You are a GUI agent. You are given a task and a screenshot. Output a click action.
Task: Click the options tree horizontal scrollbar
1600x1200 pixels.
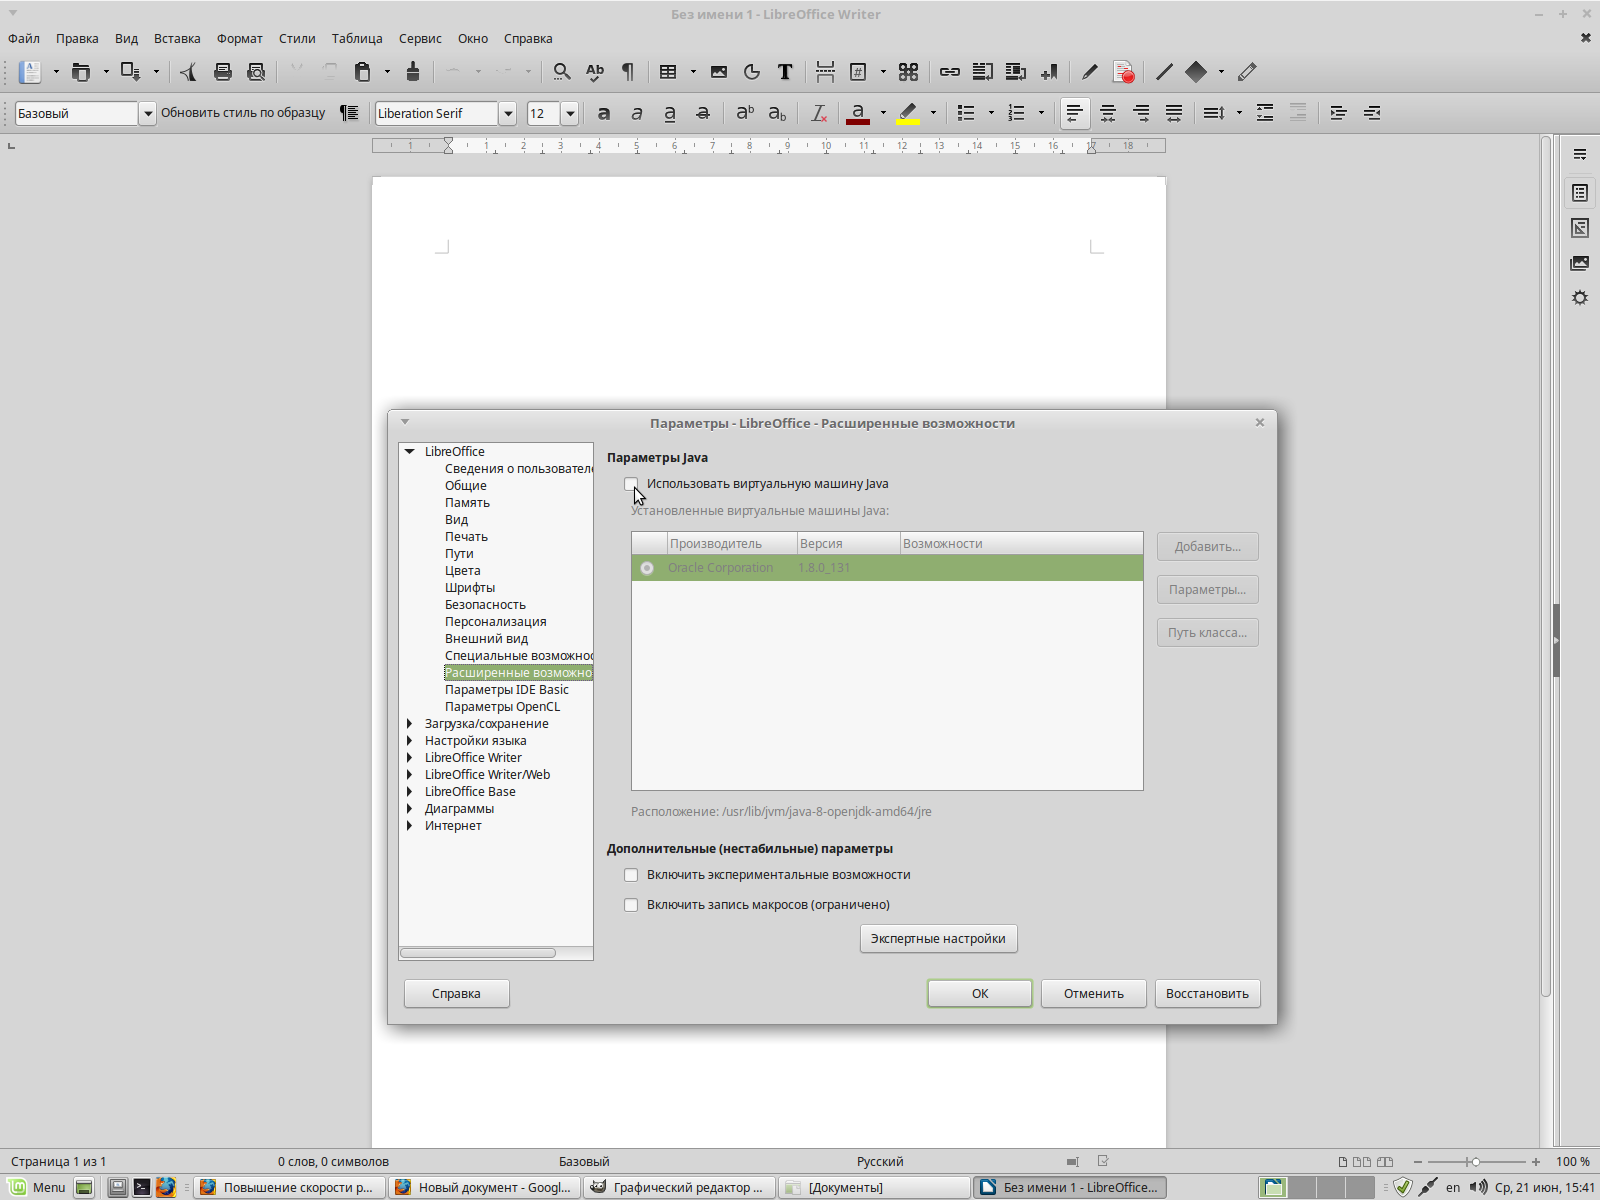point(478,953)
